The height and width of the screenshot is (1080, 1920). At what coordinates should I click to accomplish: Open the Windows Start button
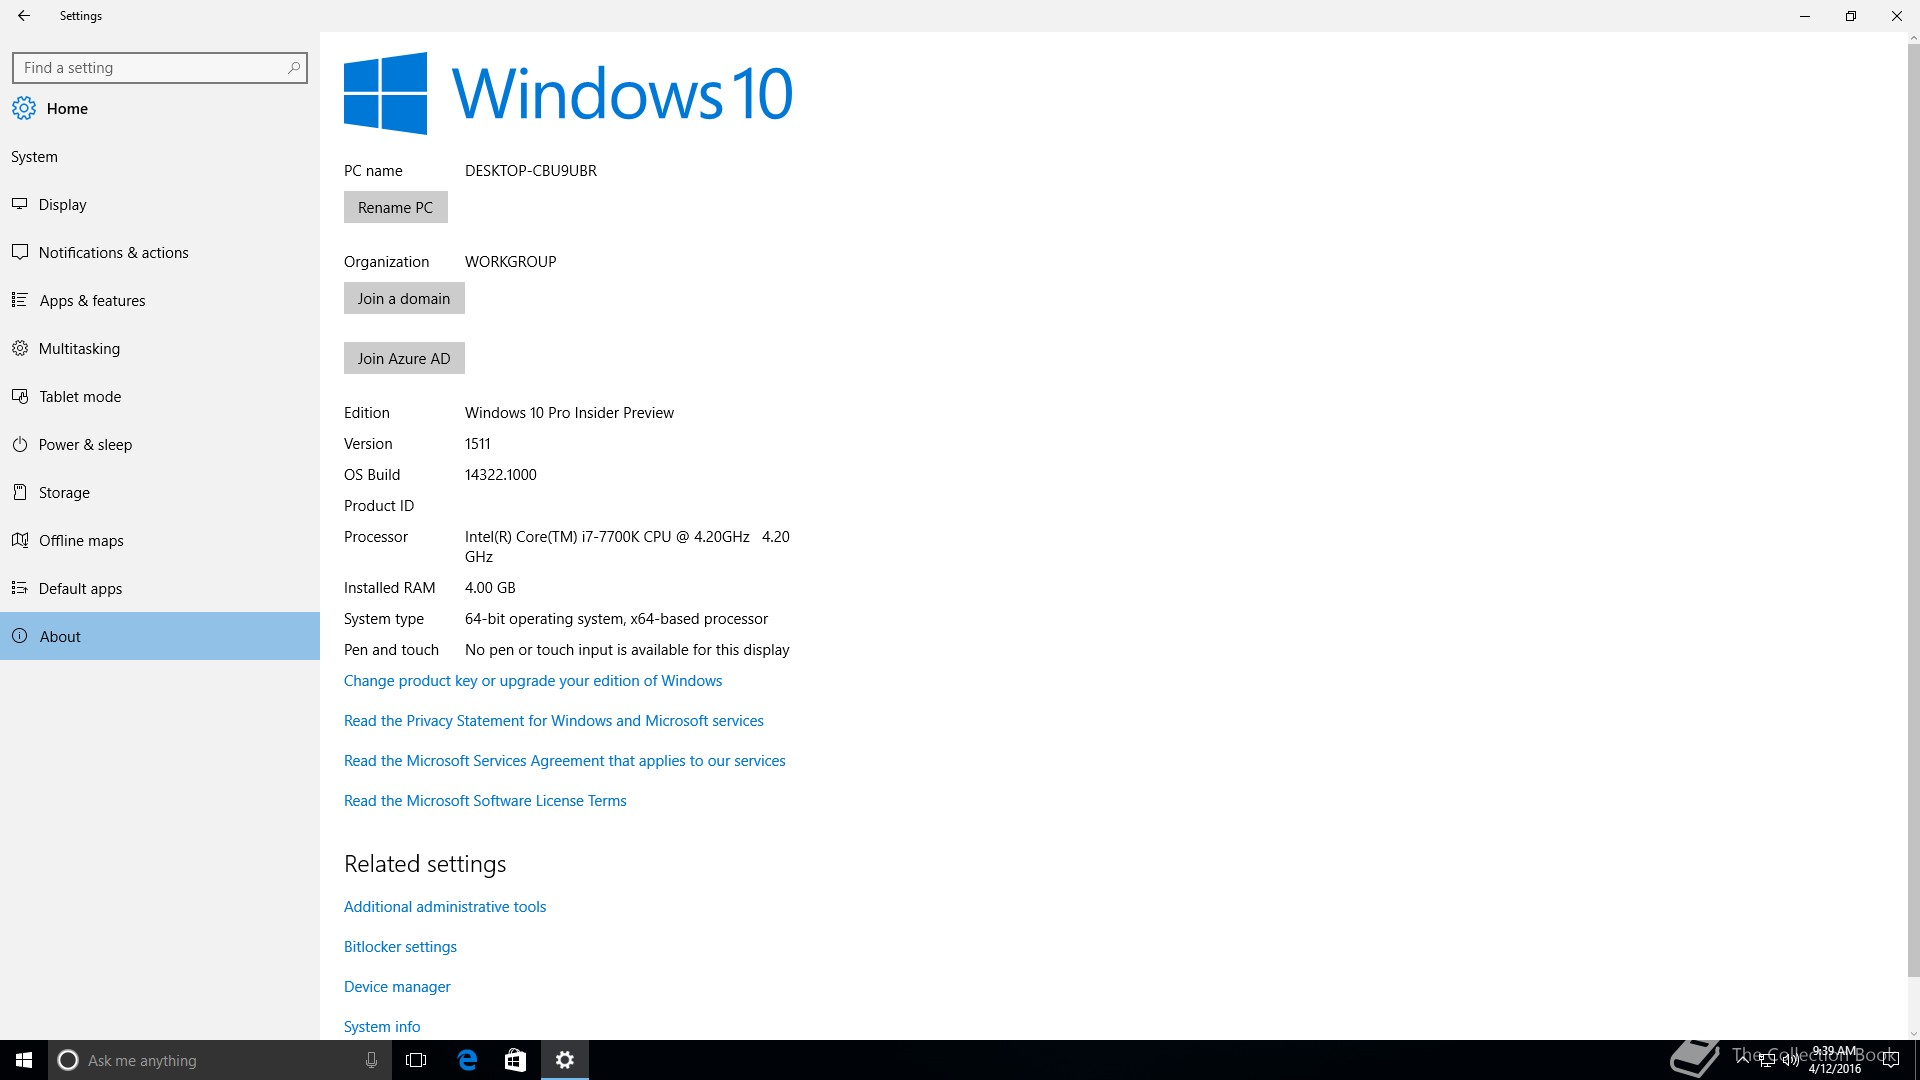pos(24,1060)
